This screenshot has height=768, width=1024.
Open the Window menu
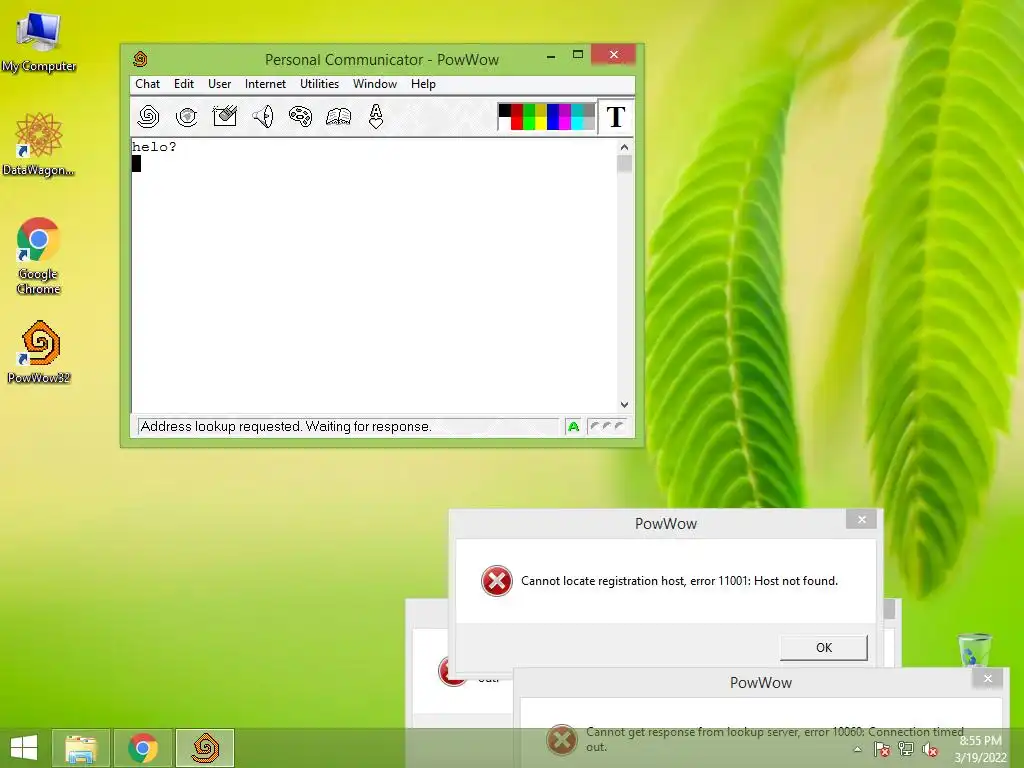pos(375,84)
